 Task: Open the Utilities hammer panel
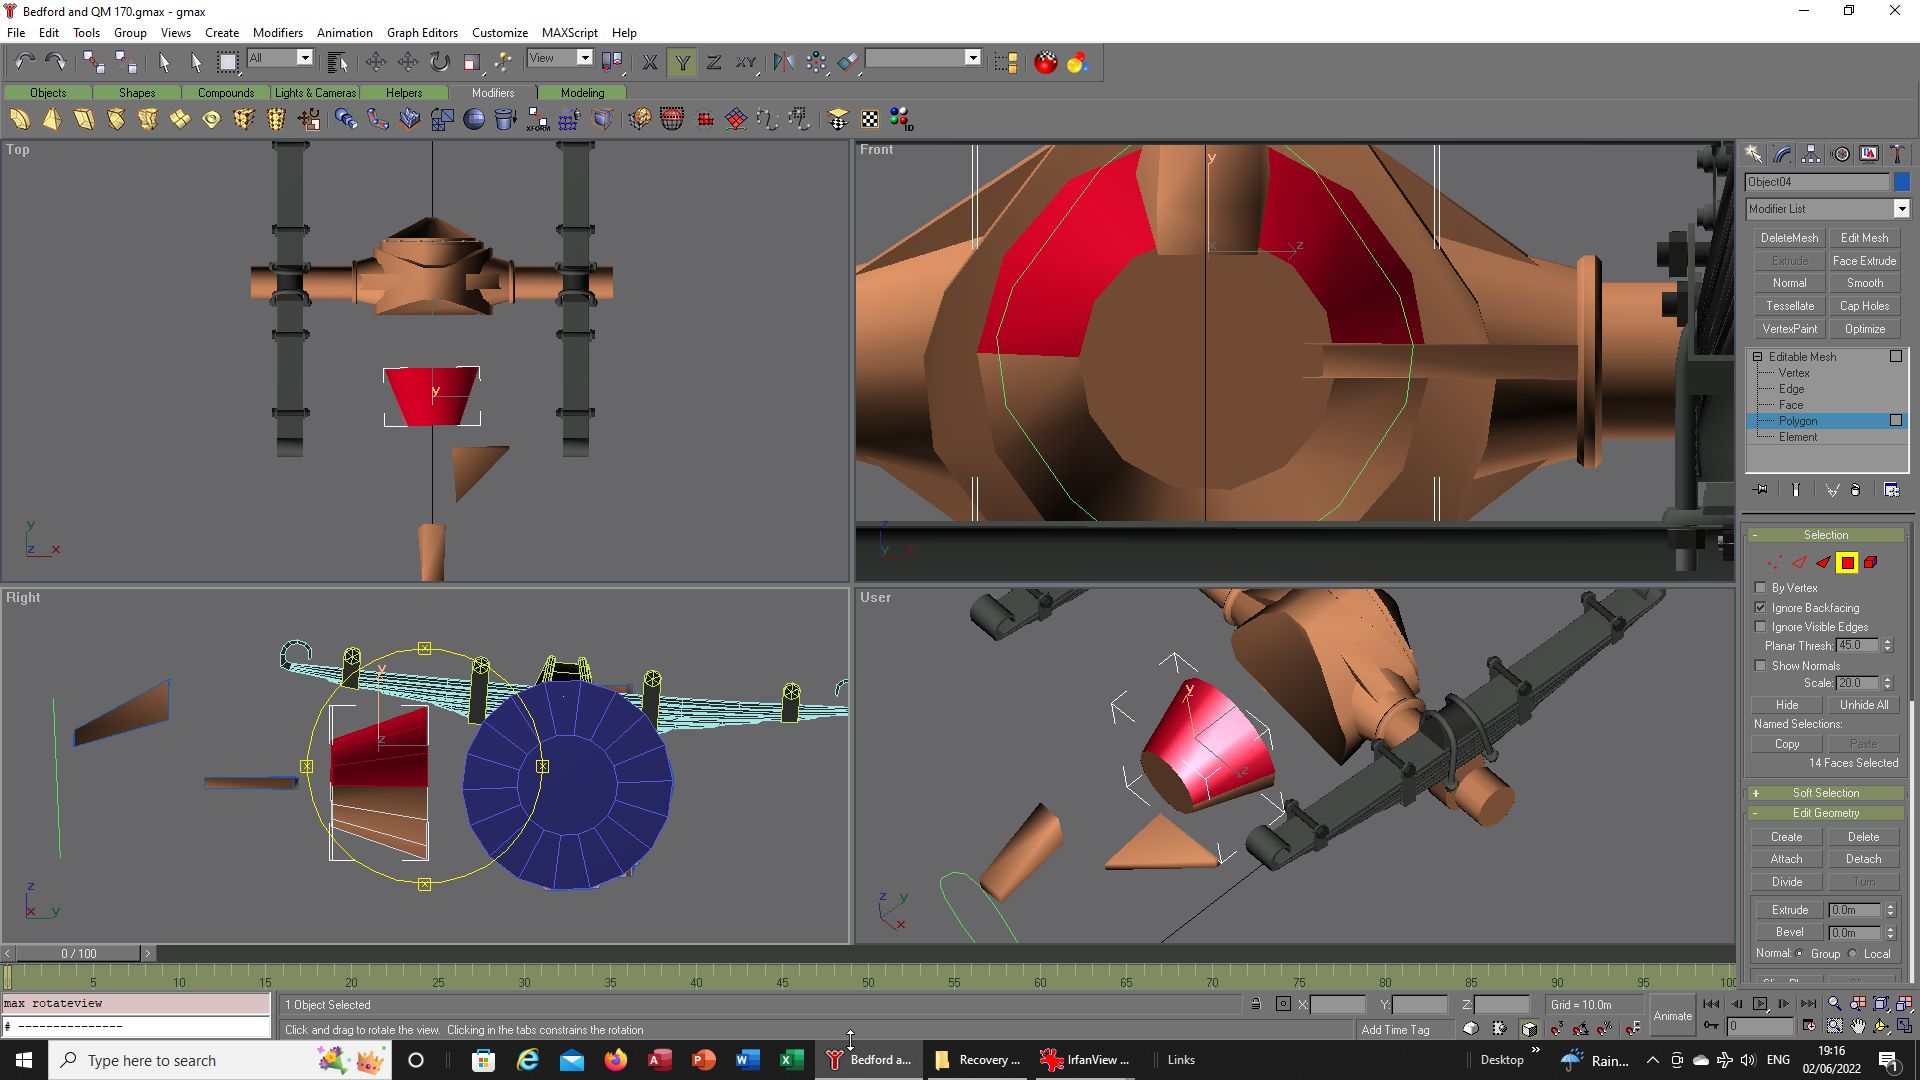point(1897,154)
